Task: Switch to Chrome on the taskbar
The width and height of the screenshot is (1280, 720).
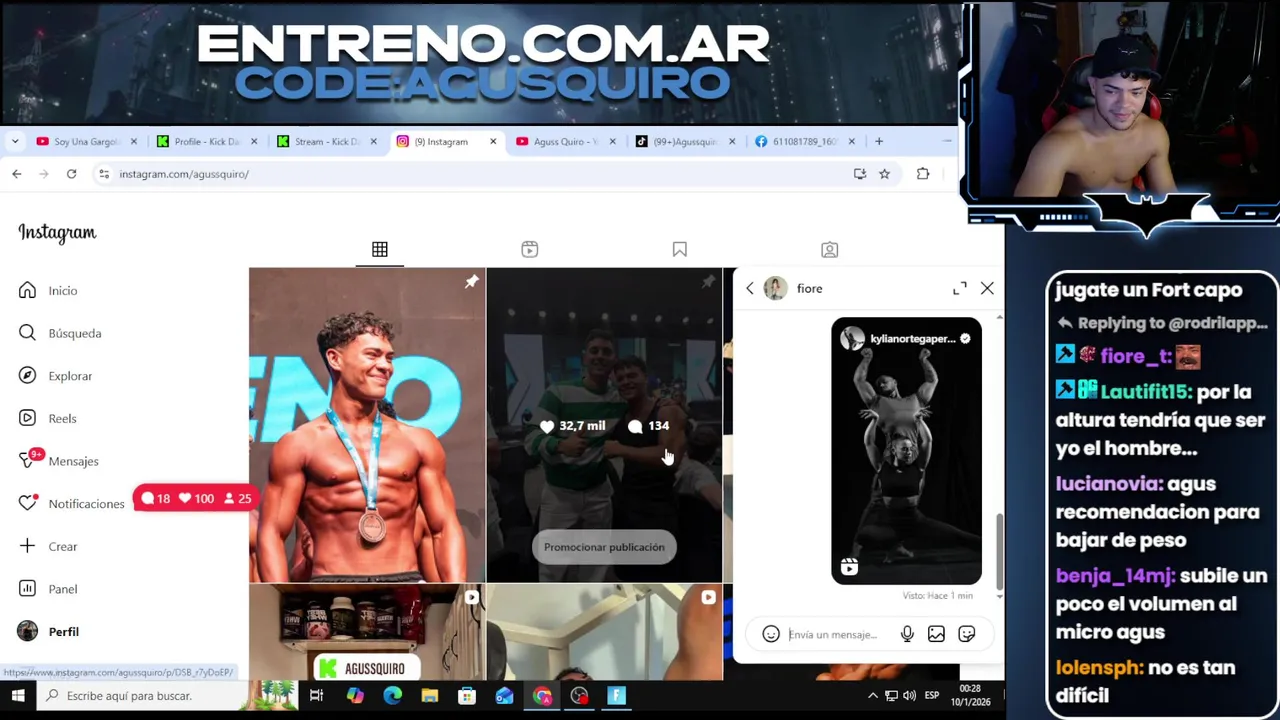Action: click(x=542, y=696)
